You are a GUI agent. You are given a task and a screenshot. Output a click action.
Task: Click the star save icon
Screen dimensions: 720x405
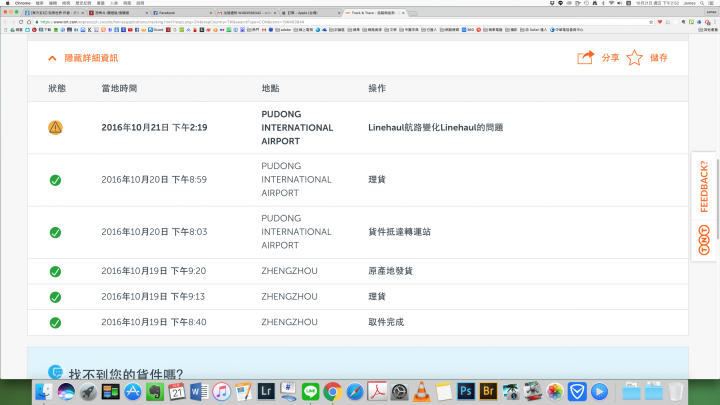634,58
